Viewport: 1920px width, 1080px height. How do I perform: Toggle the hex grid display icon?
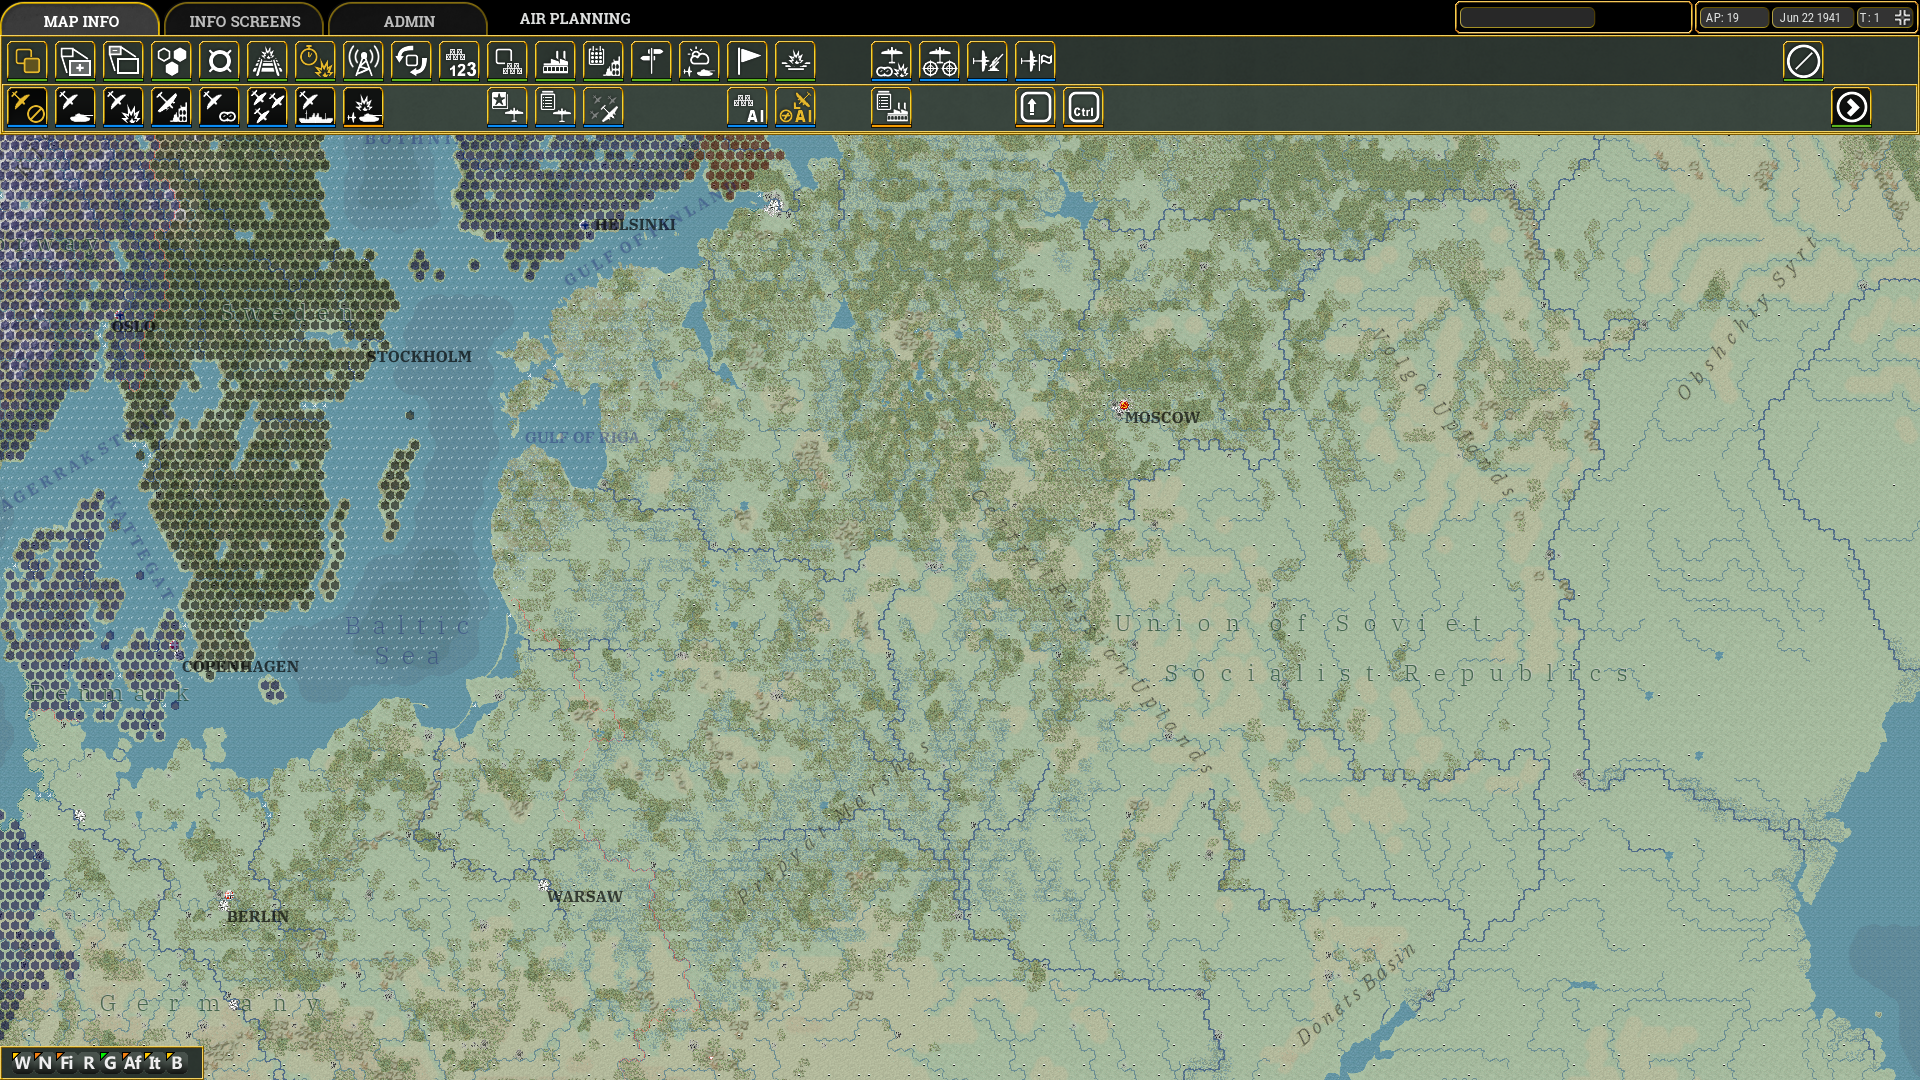pyautogui.click(x=171, y=61)
